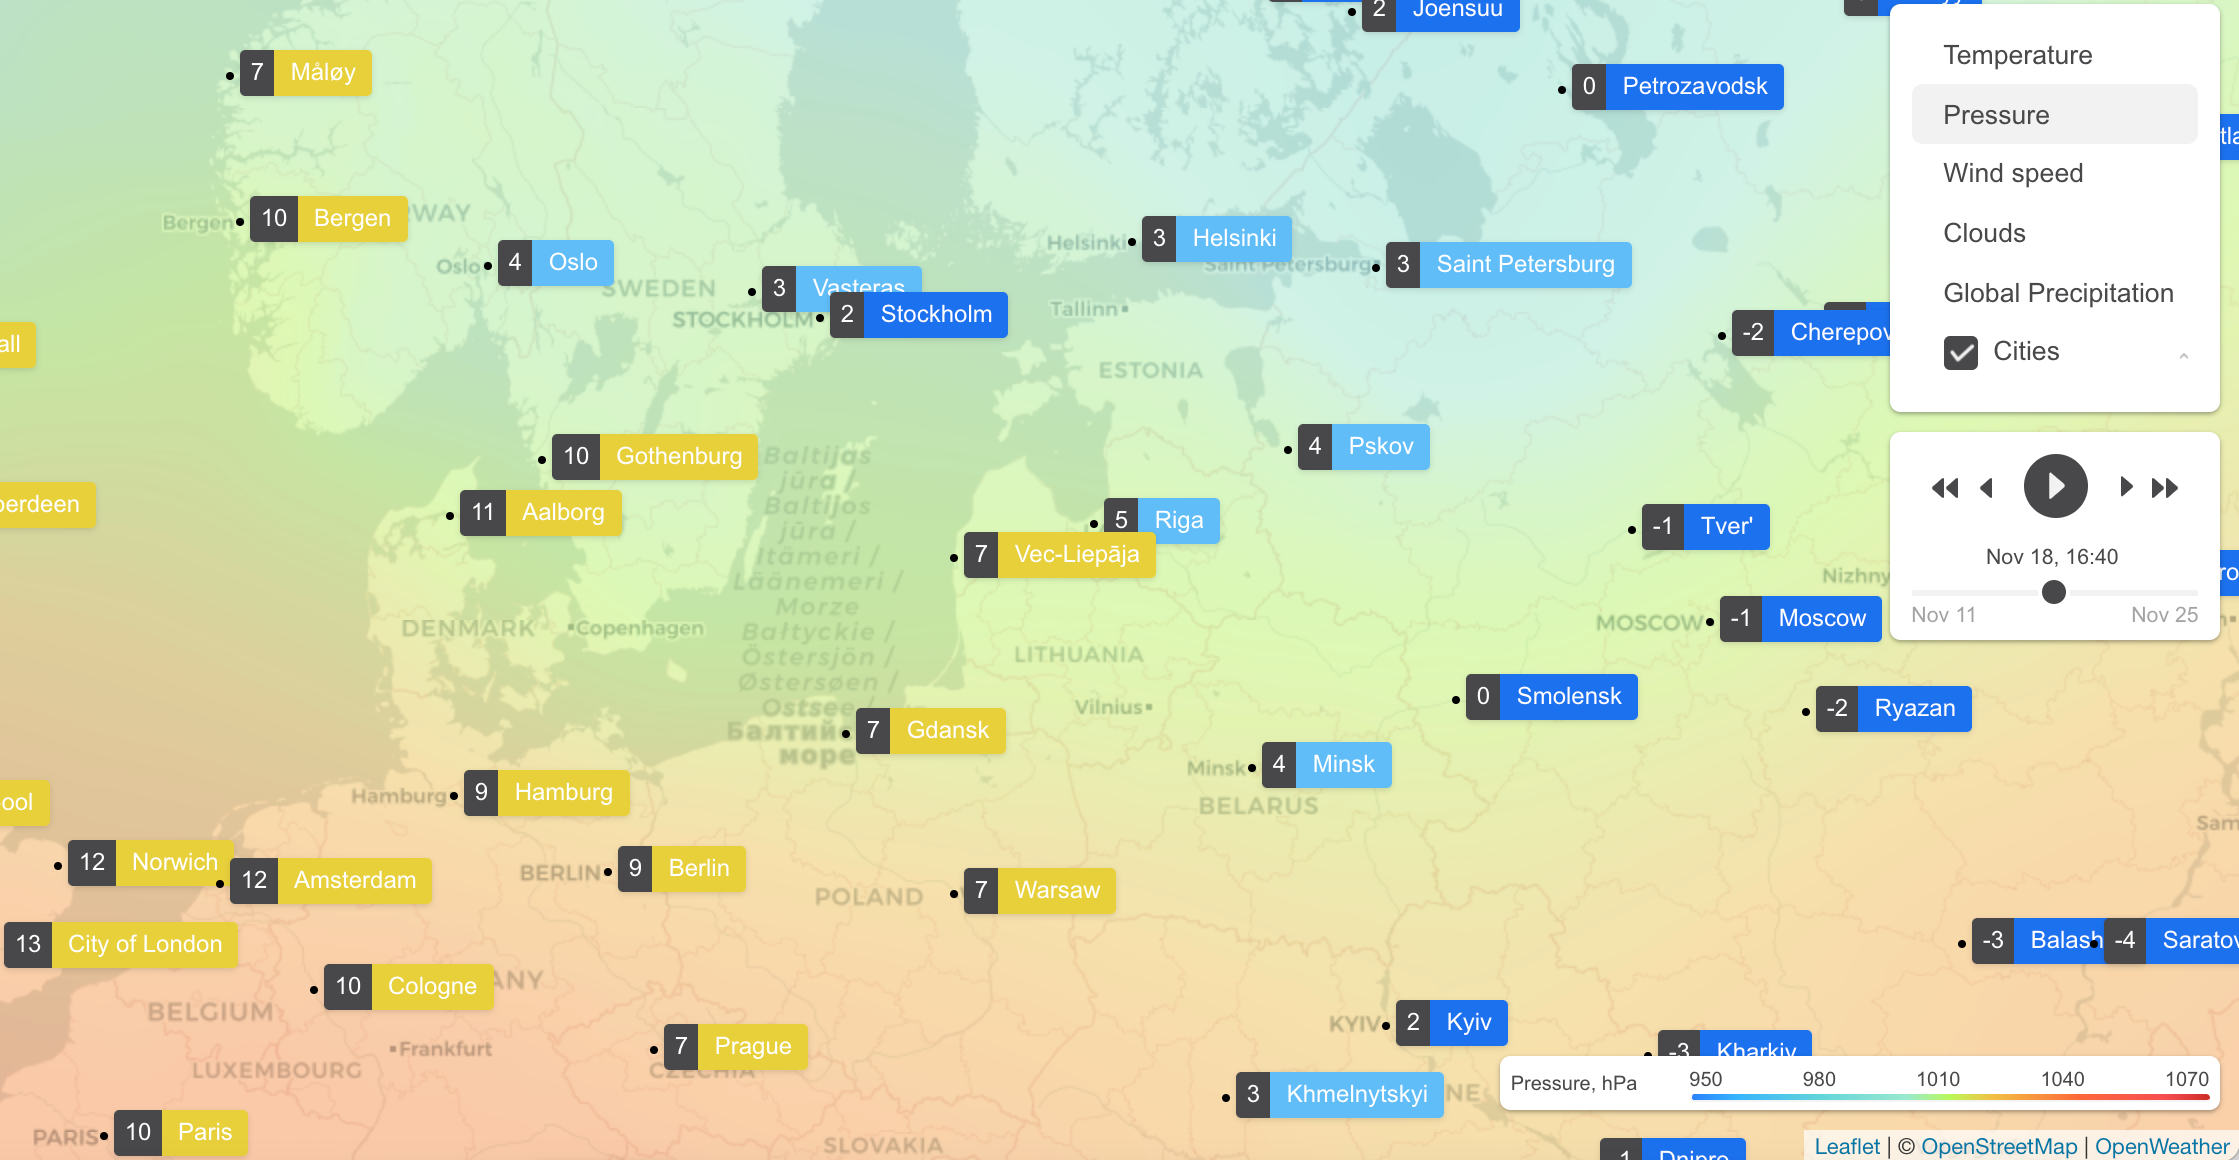
Task: Click the play button to start animation
Action: [2056, 487]
